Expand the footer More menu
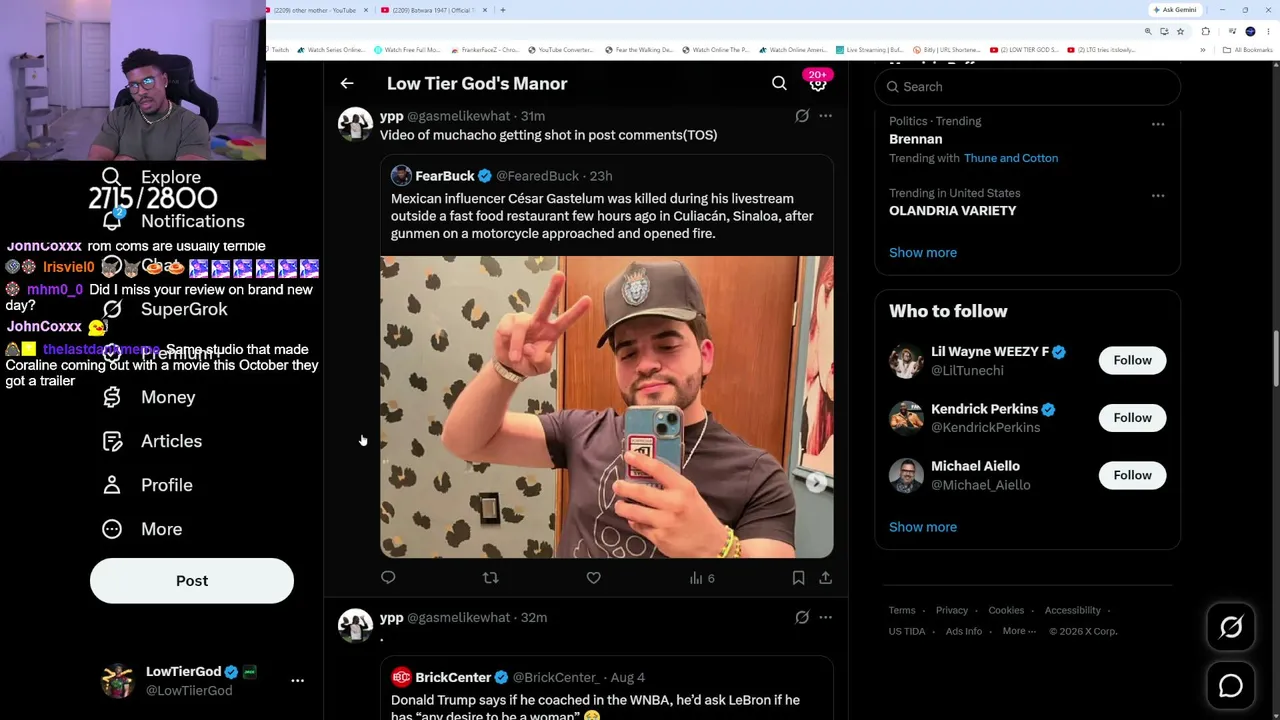The width and height of the screenshot is (1280, 720). 1018,631
